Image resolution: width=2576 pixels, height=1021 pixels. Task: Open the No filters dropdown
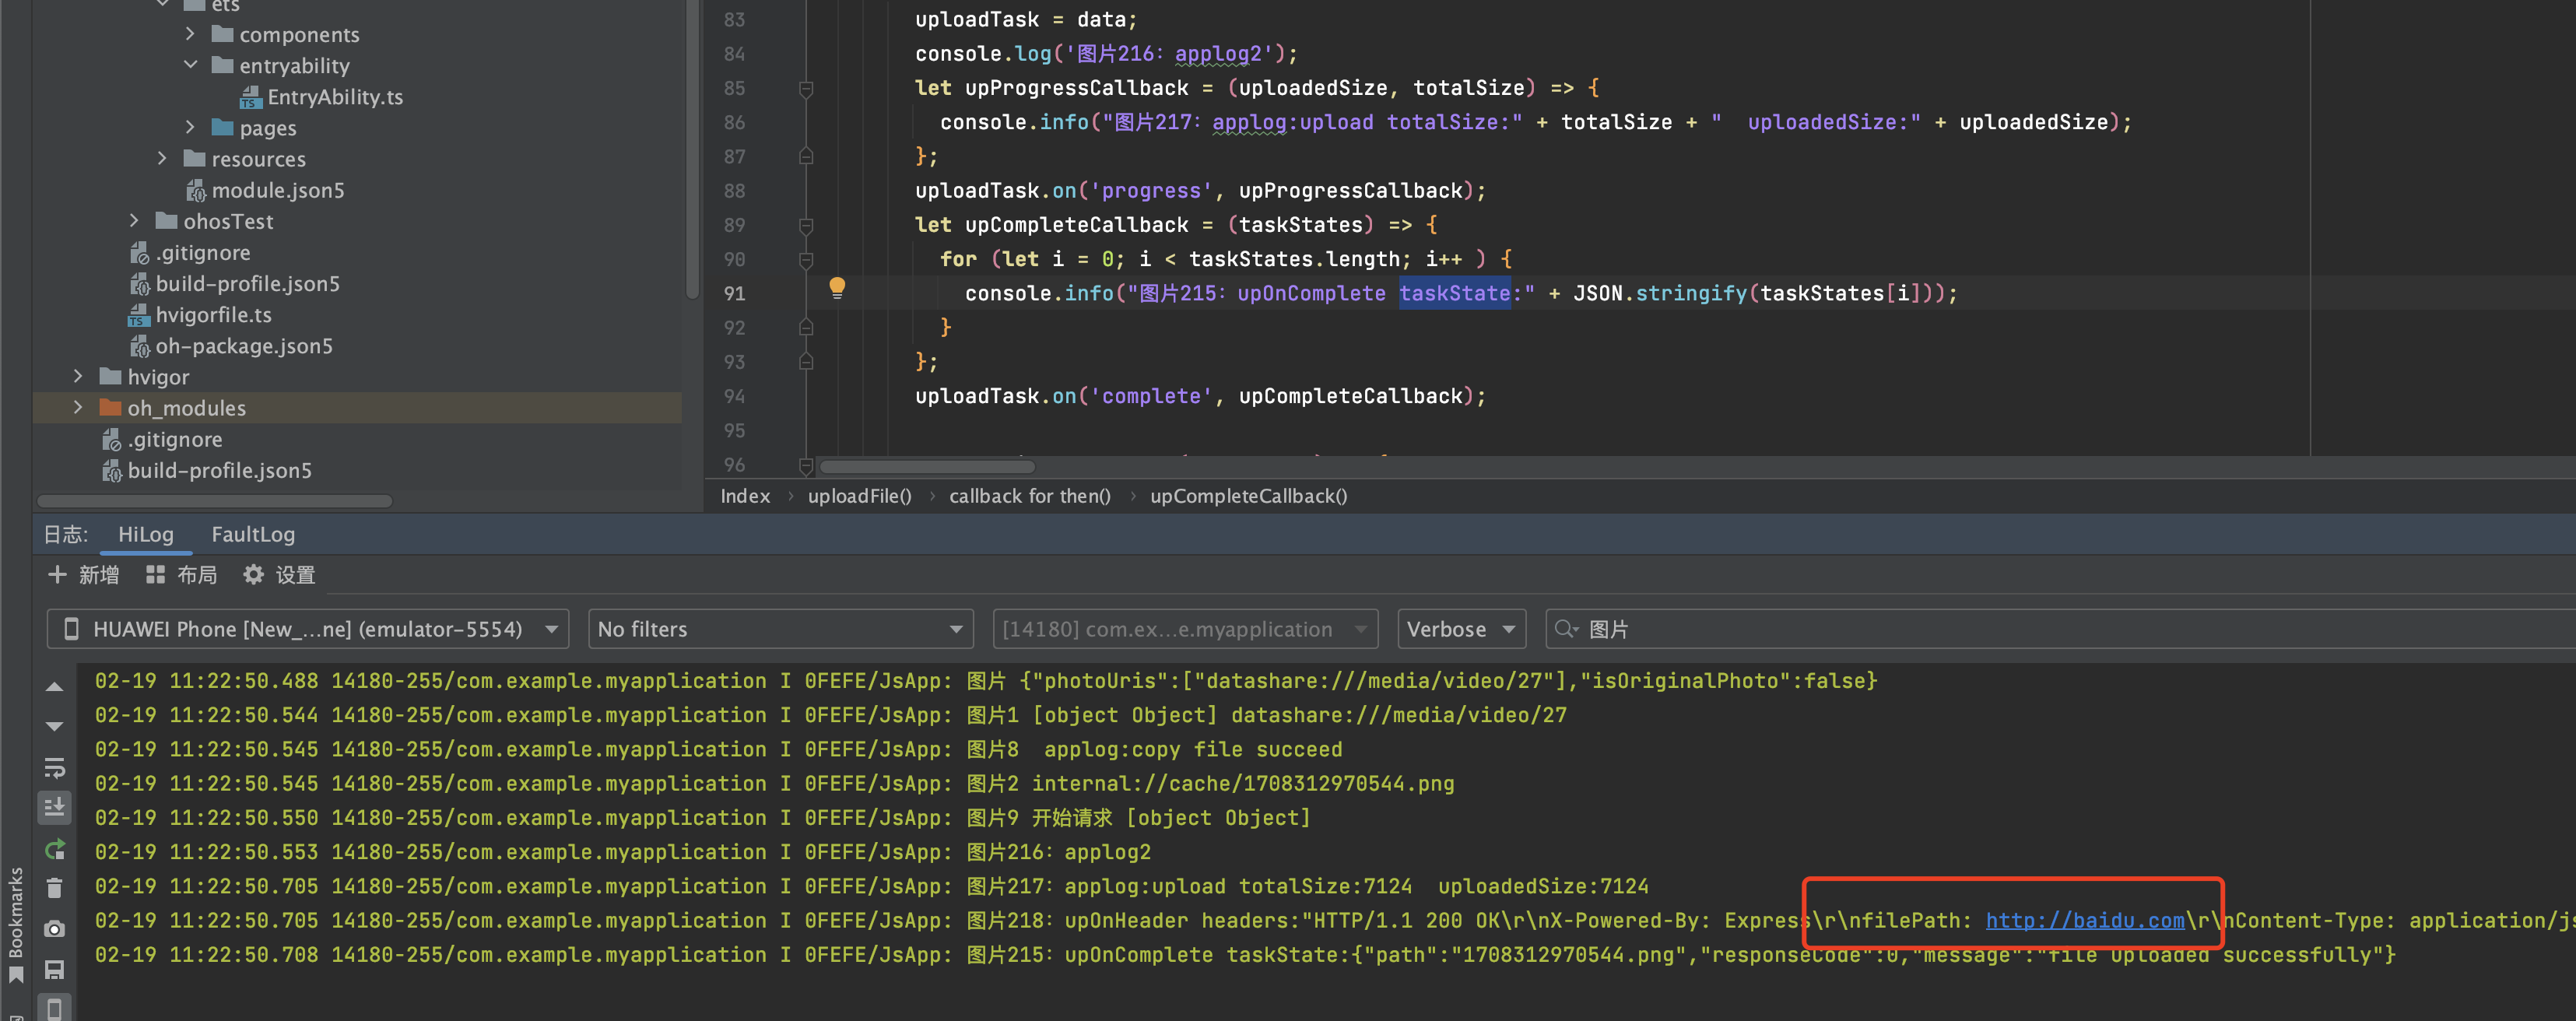pos(781,629)
